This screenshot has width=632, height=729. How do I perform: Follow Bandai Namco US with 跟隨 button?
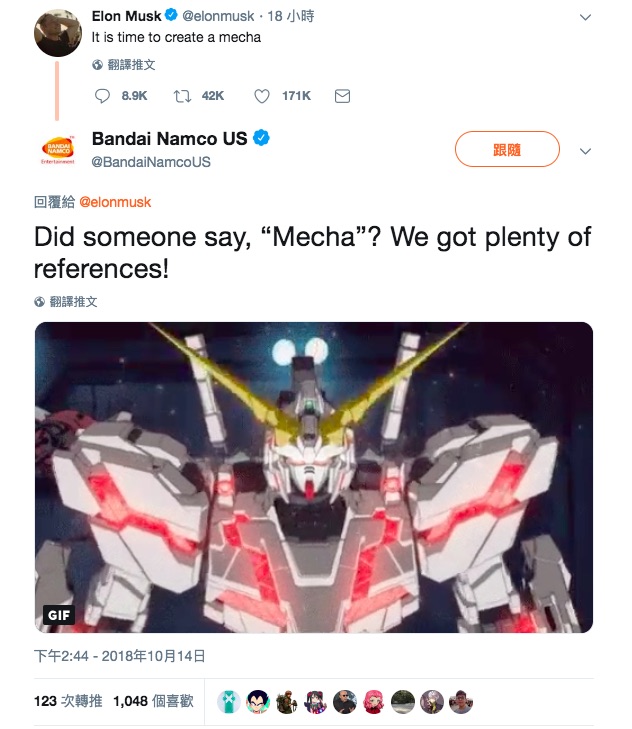[x=507, y=149]
